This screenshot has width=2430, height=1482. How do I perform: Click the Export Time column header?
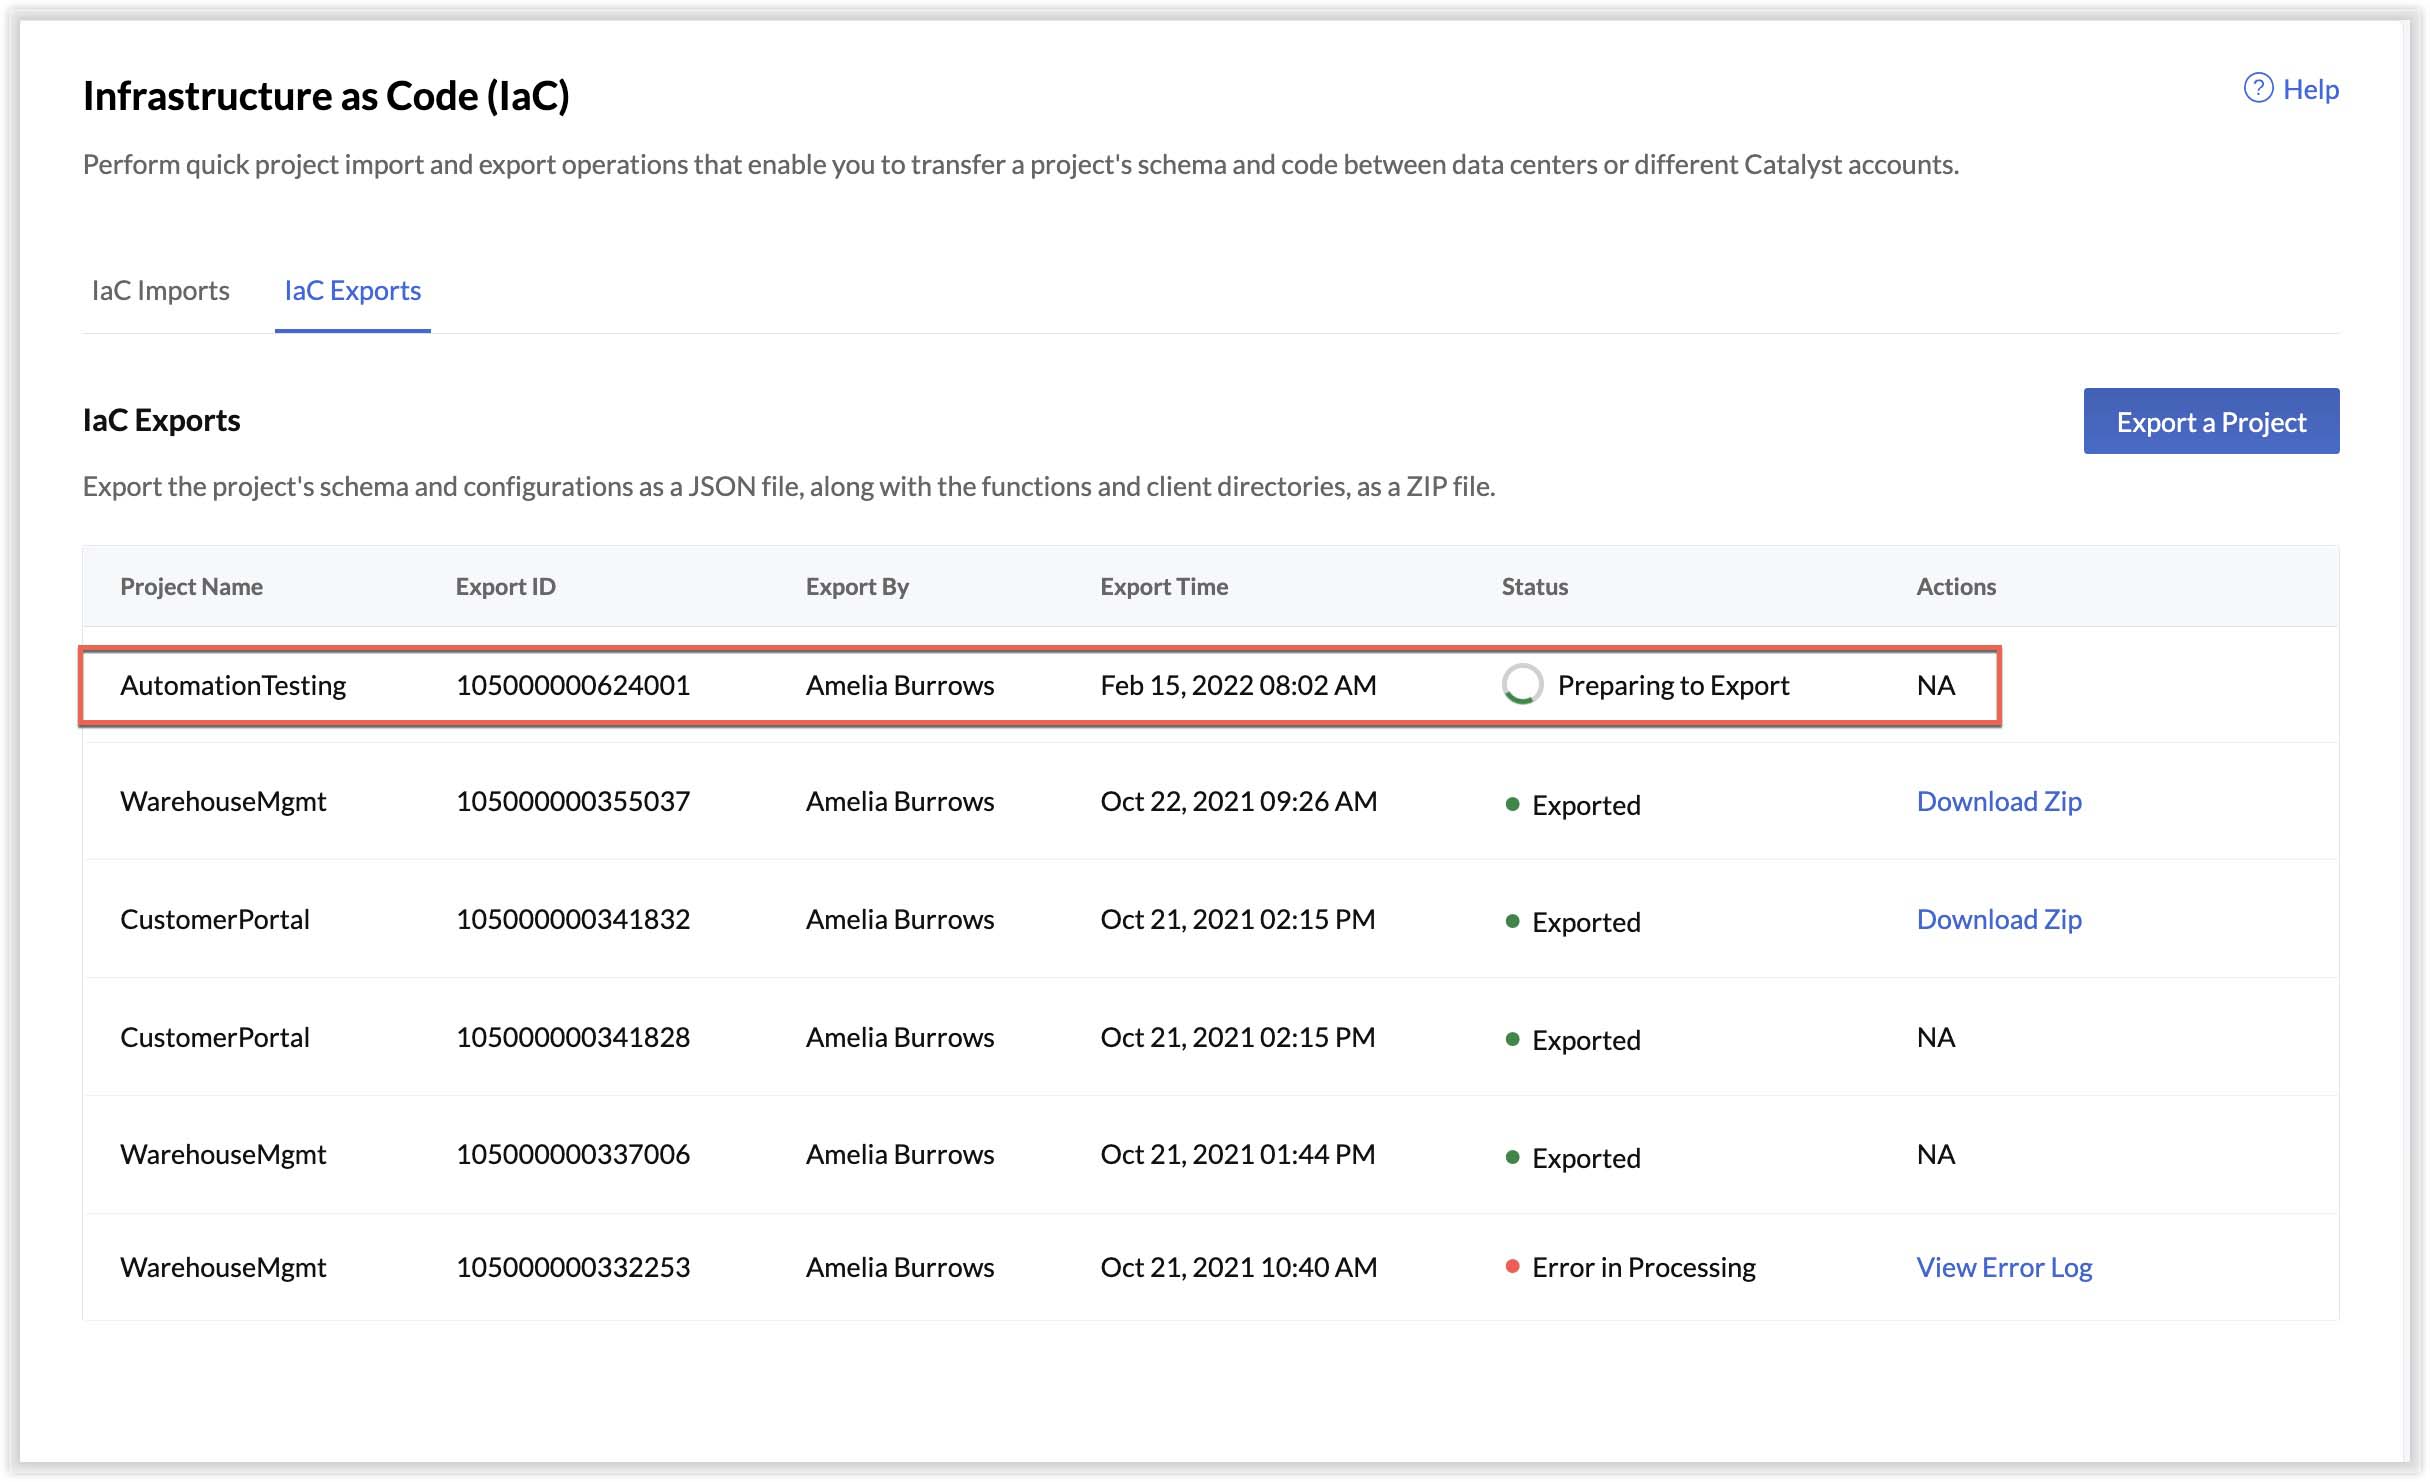(x=1164, y=587)
